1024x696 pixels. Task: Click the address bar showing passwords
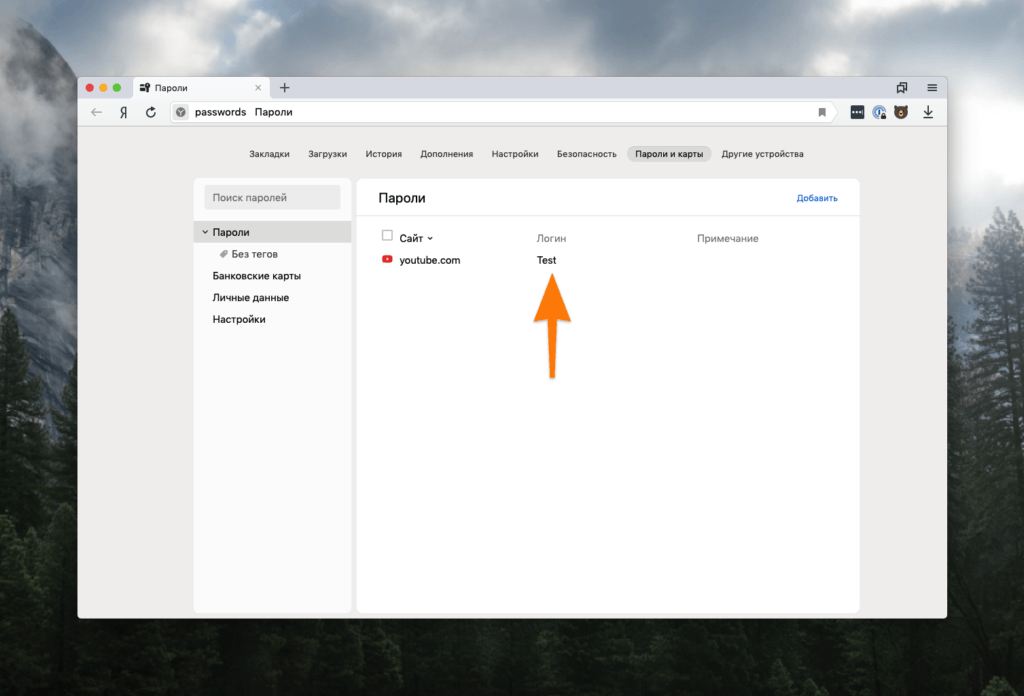coord(503,112)
